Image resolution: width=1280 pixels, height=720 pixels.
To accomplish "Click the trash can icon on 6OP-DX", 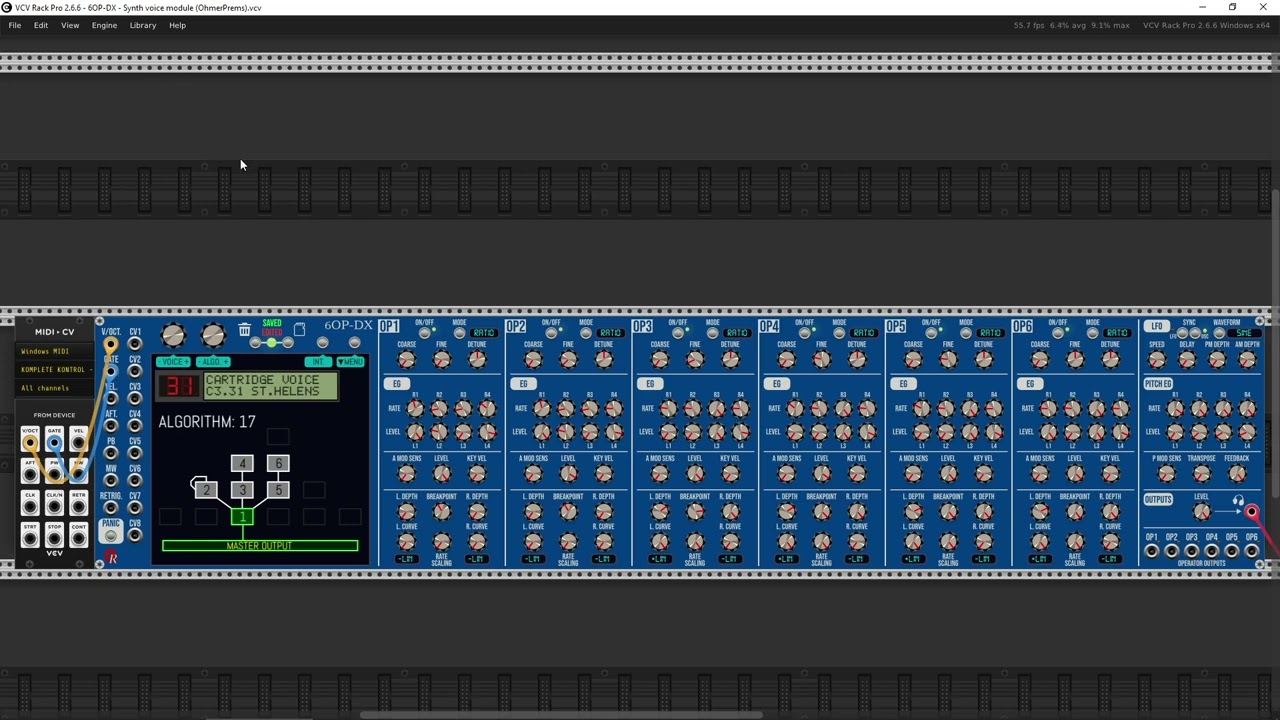I will point(245,329).
